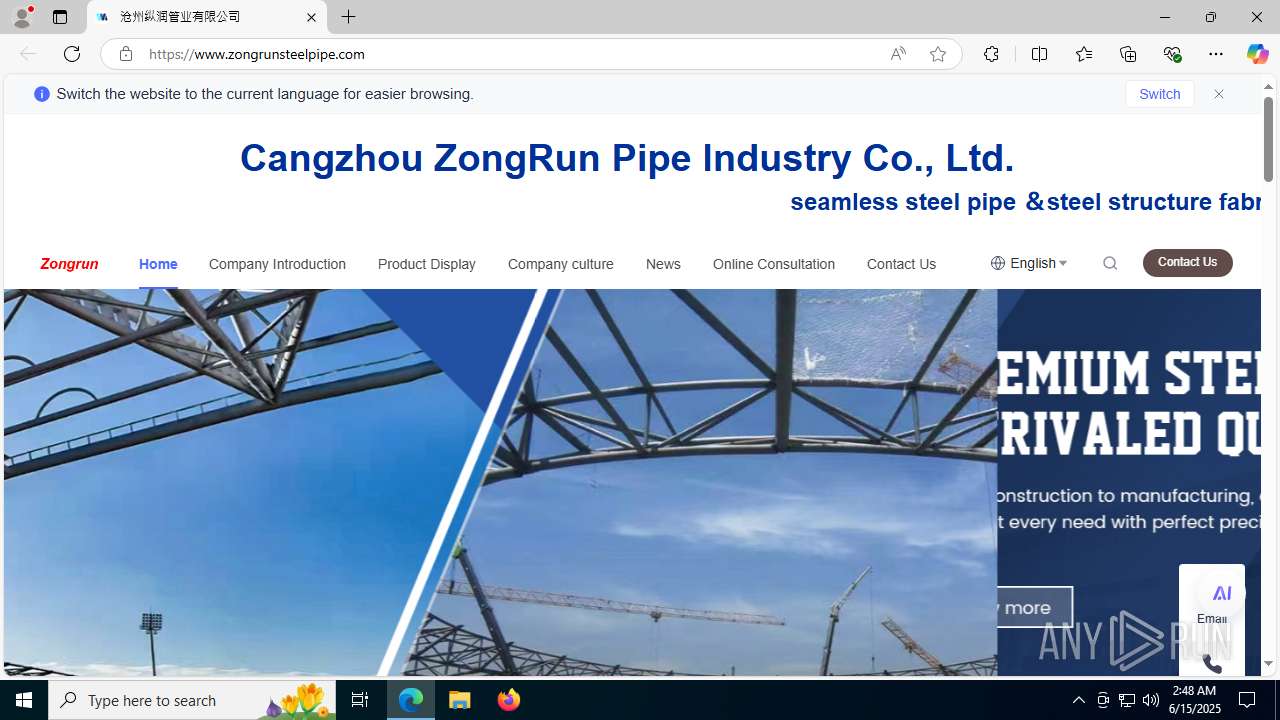This screenshot has height=720, width=1280.
Task: Click the Cangzhou ZongRun Pipe Industry heading
Action: 627,158
